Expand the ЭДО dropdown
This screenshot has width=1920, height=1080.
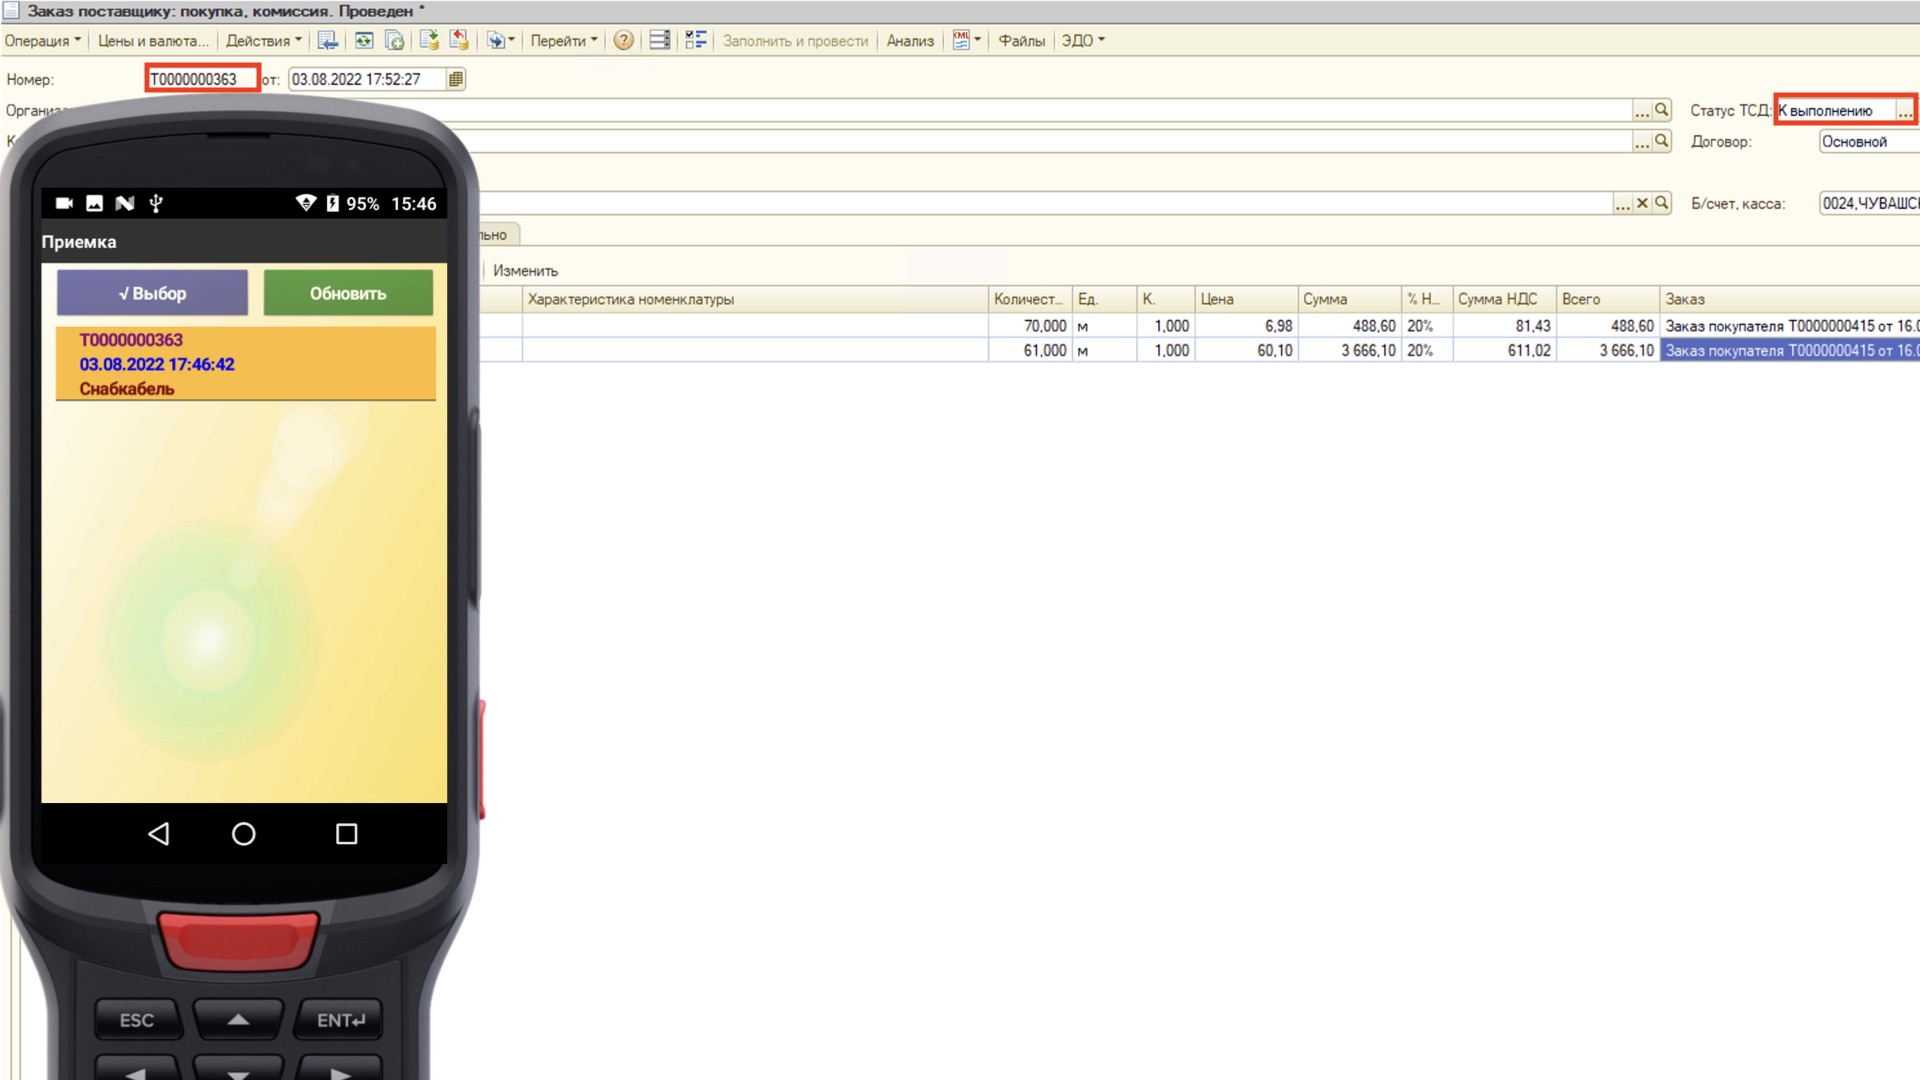1083,41
